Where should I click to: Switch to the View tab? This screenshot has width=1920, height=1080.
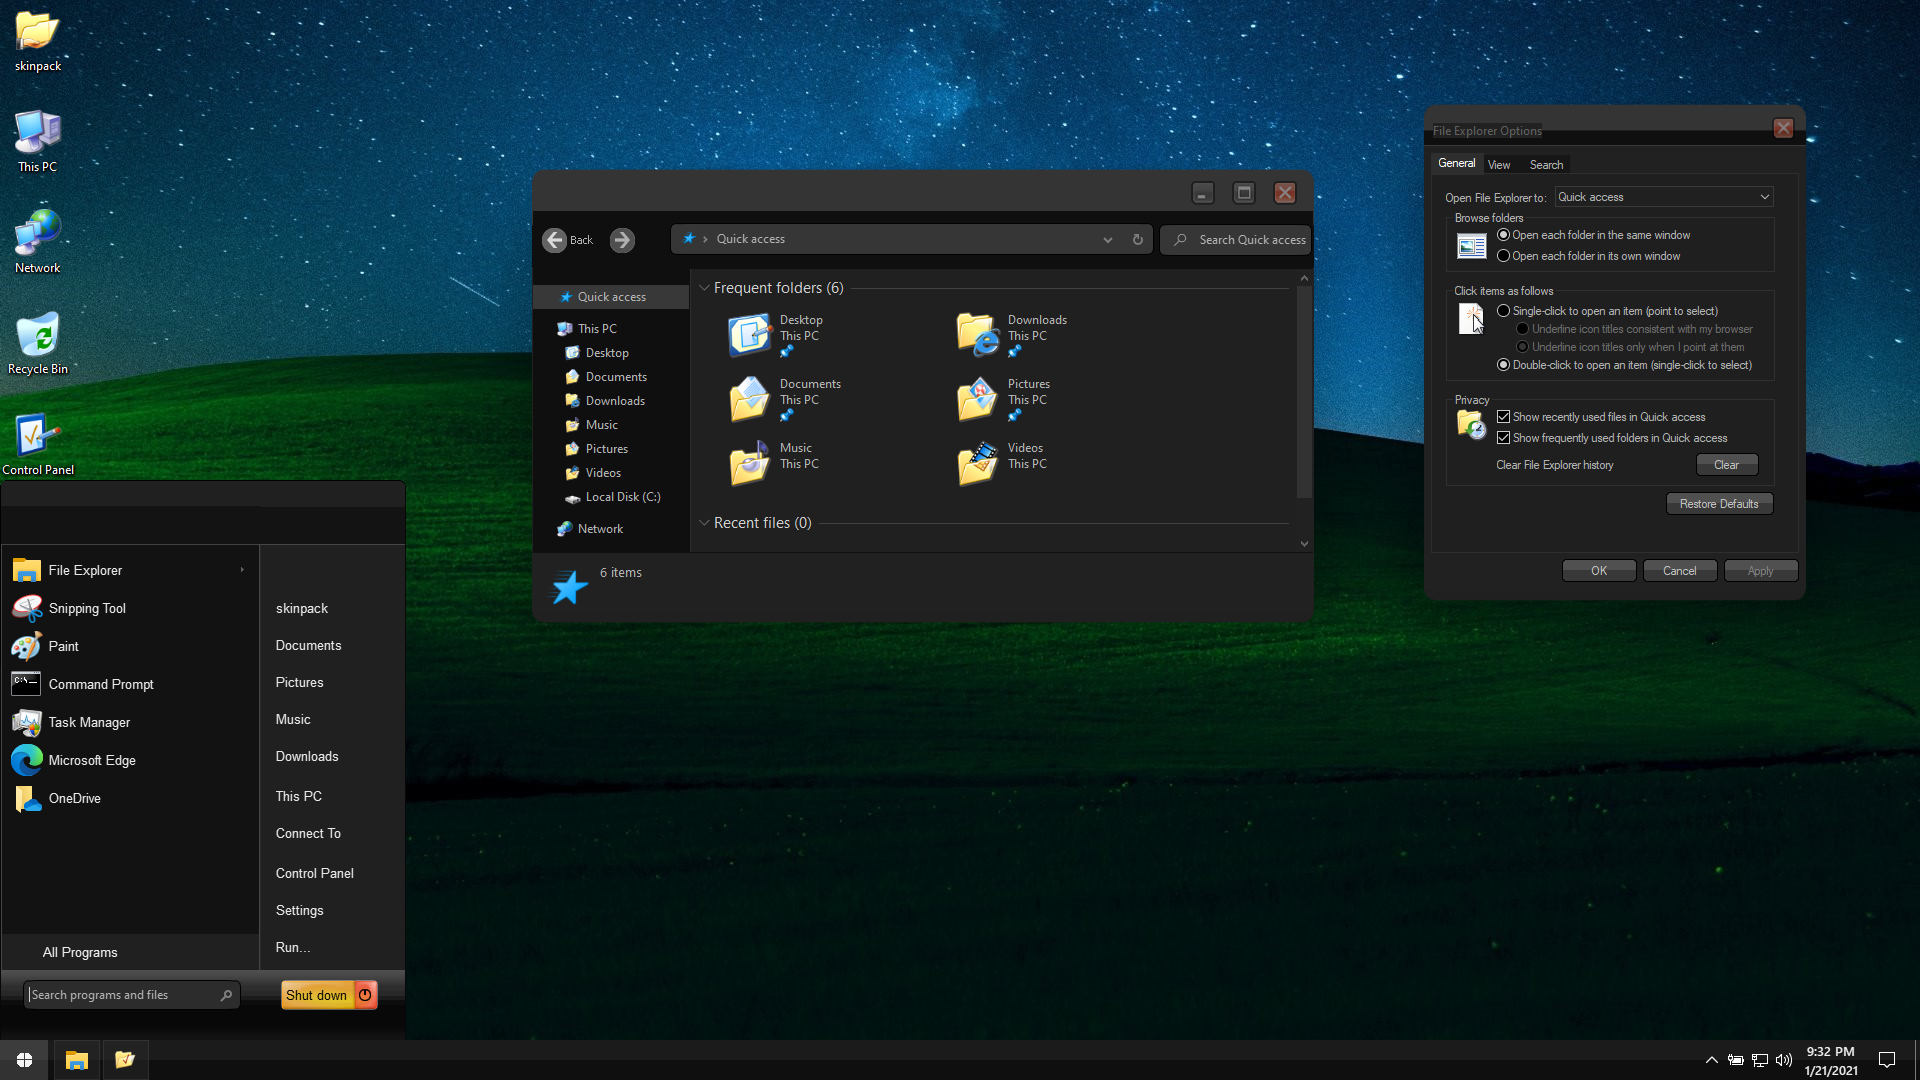point(1499,165)
